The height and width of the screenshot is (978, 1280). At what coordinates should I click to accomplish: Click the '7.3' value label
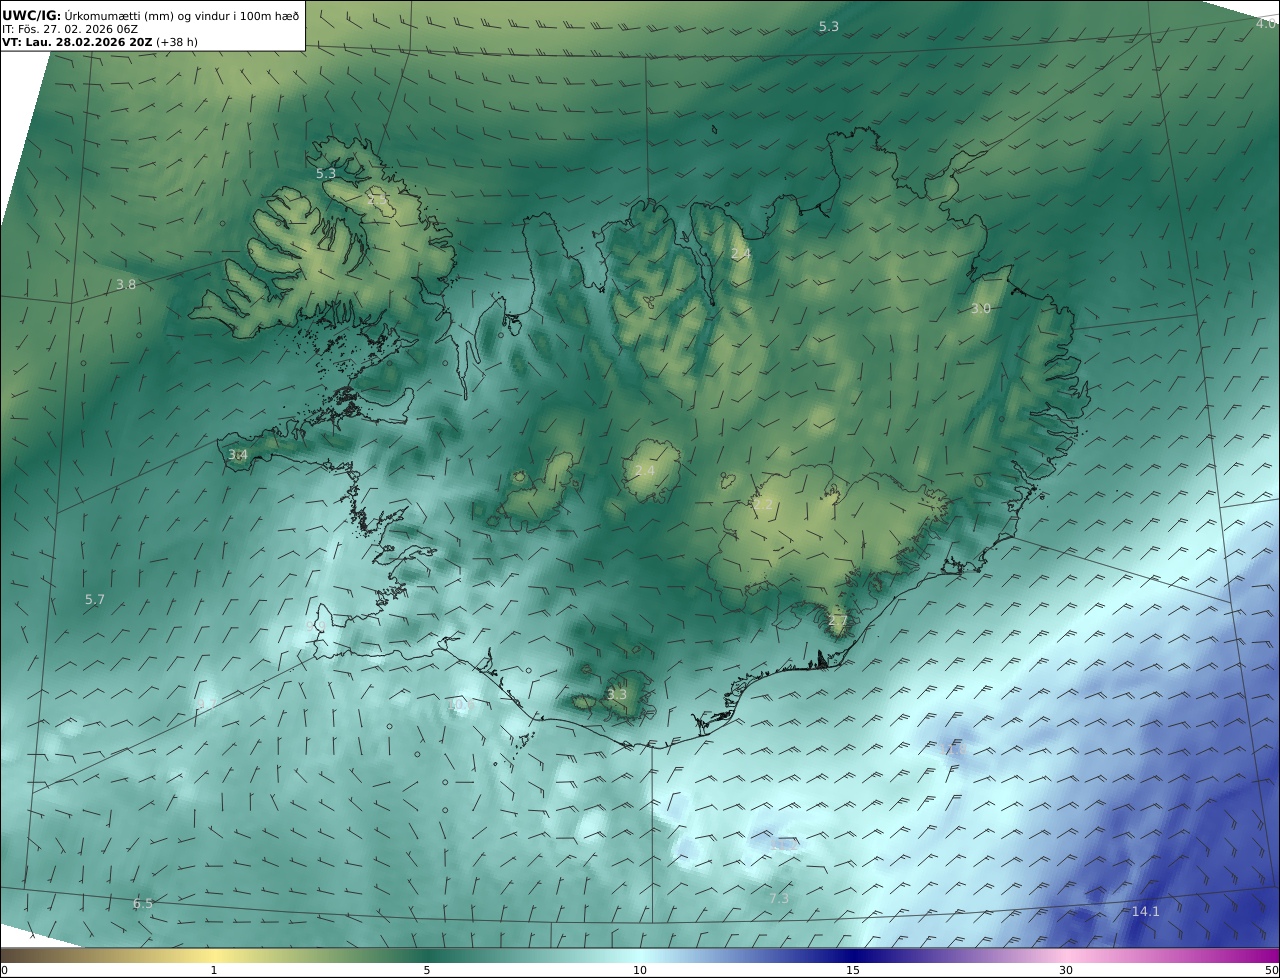779,898
